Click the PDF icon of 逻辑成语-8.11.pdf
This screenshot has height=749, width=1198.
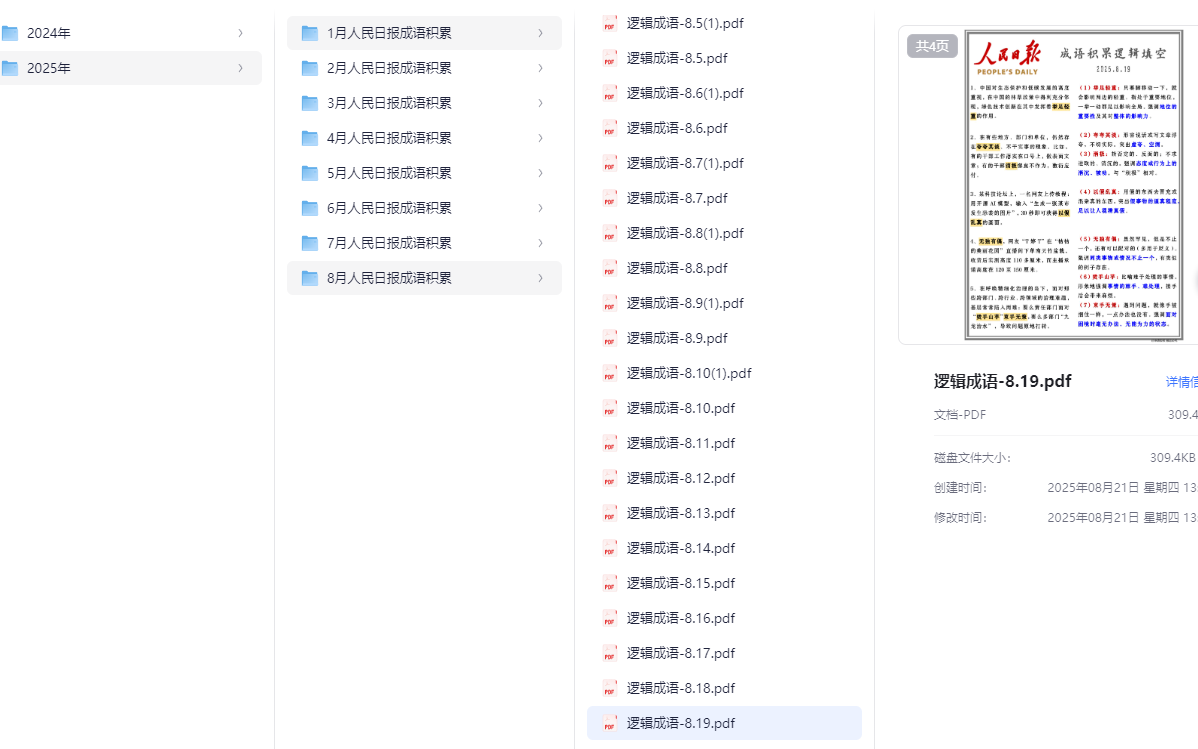coord(610,443)
